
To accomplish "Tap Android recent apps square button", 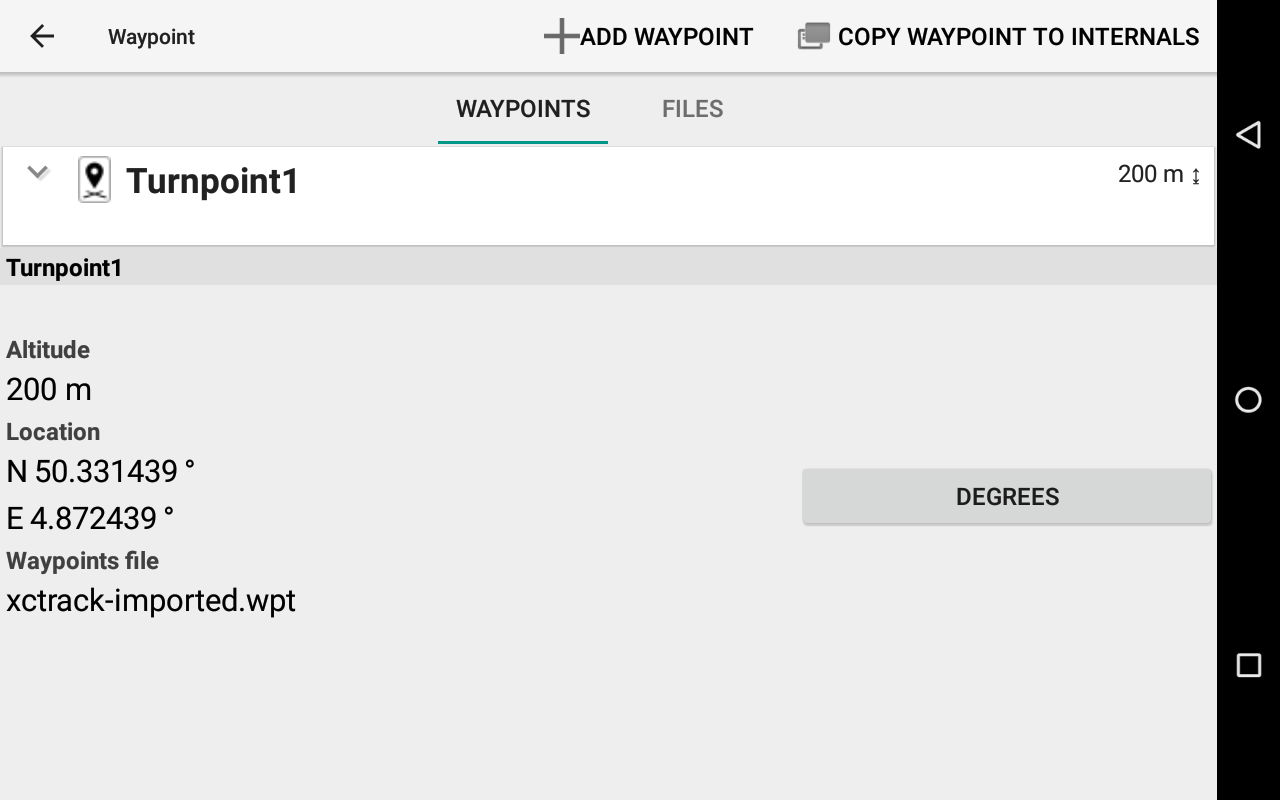I will click(x=1248, y=665).
